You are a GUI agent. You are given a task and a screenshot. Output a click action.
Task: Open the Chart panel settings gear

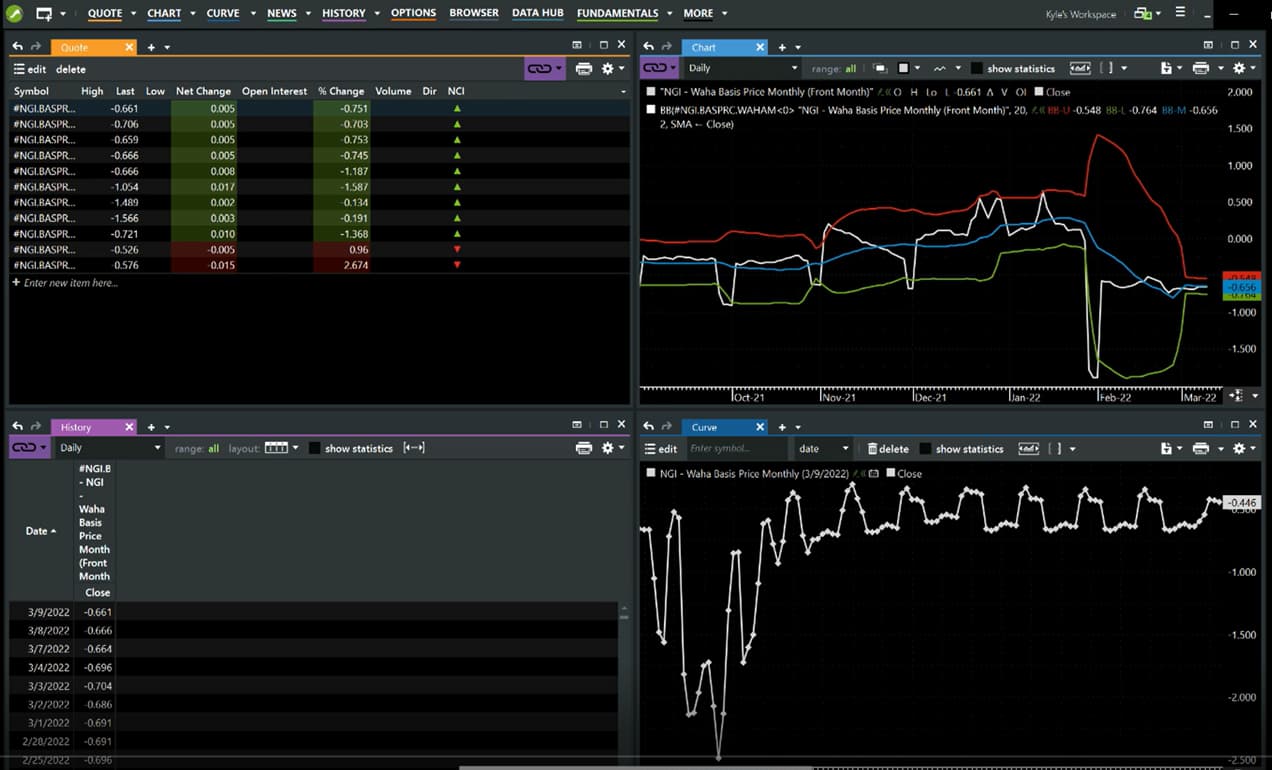pyautogui.click(x=1239, y=68)
